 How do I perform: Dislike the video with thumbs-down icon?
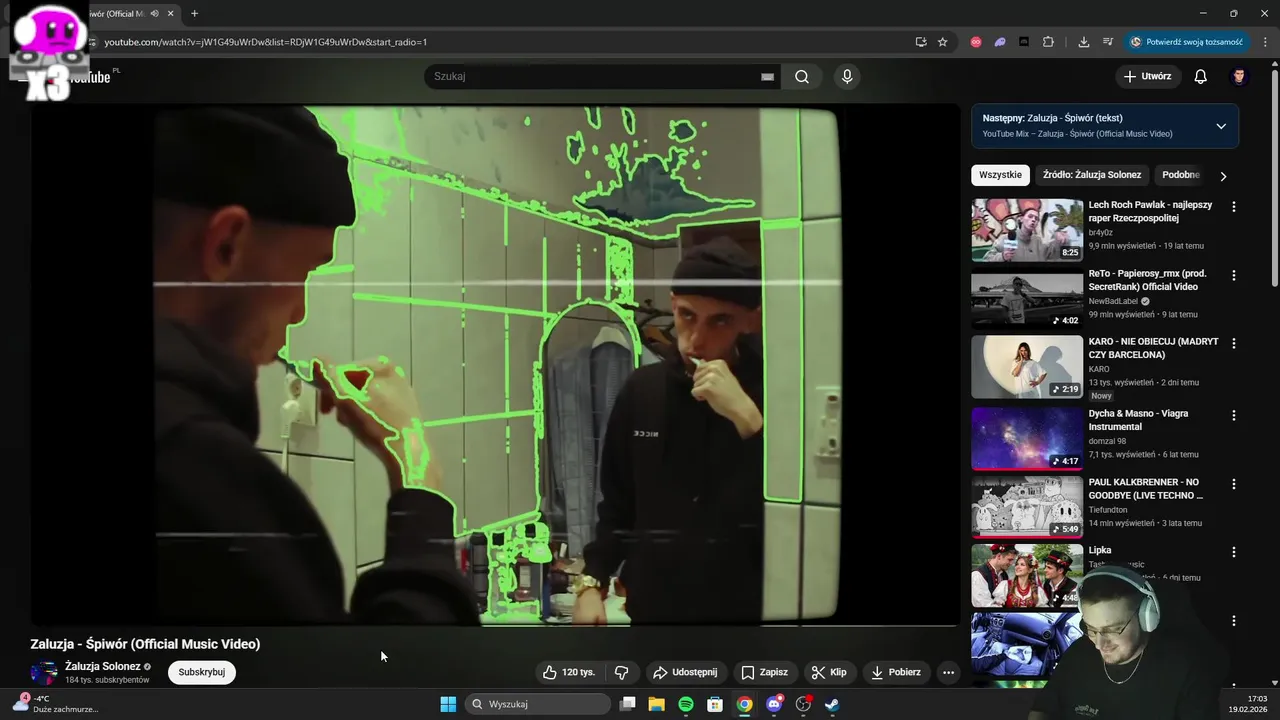point(621,672)
